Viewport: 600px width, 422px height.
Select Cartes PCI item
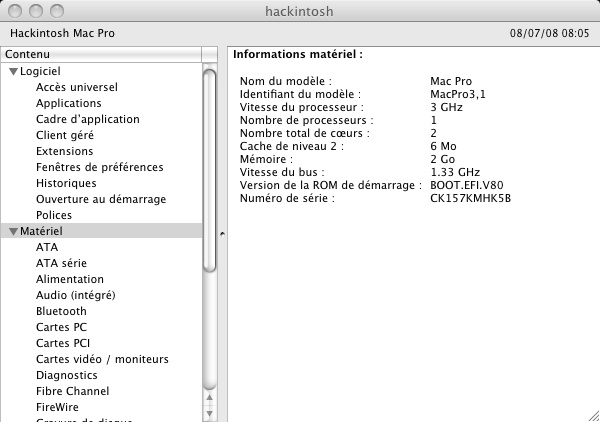[x=63, y=343]
